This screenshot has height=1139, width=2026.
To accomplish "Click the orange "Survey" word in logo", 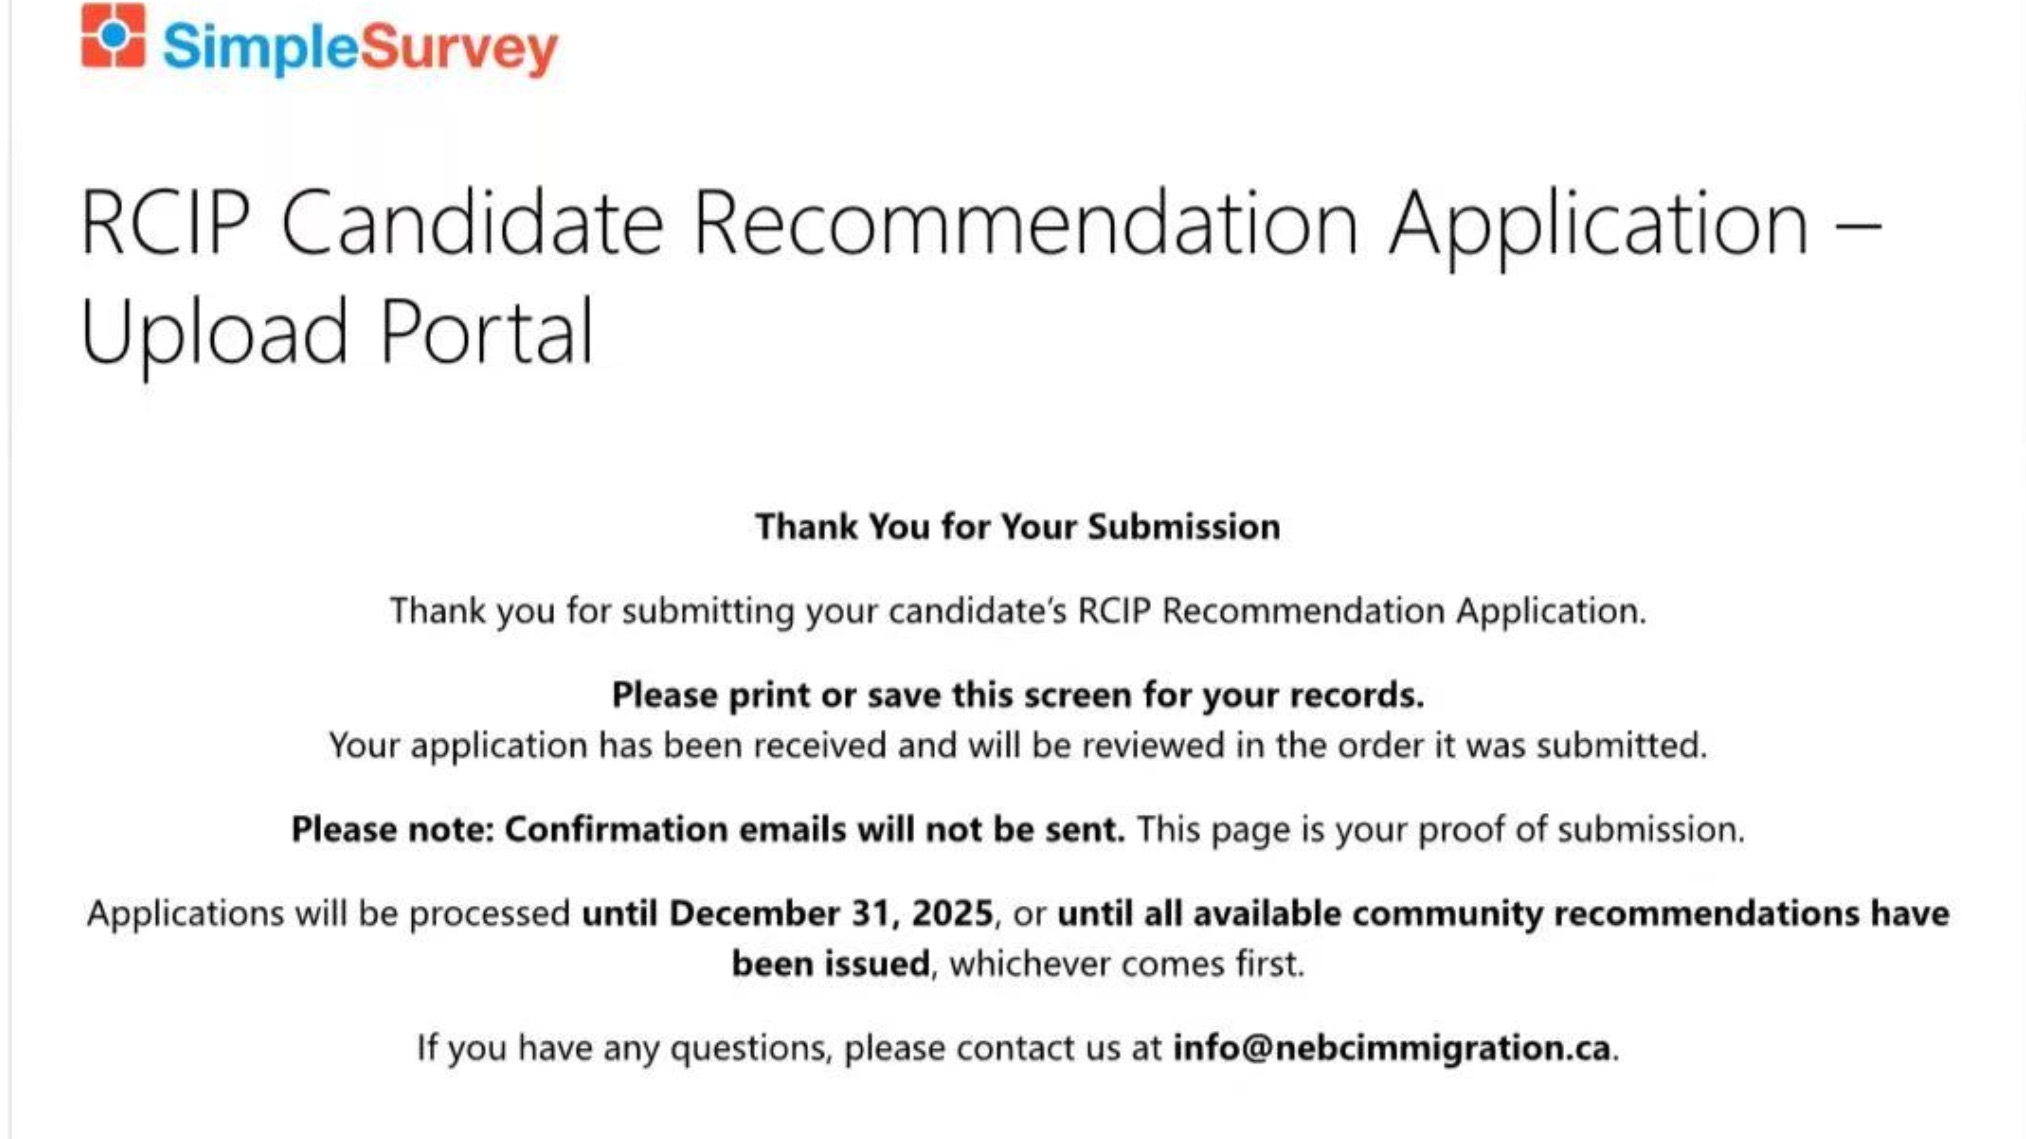I will click(x=458, y=47).
